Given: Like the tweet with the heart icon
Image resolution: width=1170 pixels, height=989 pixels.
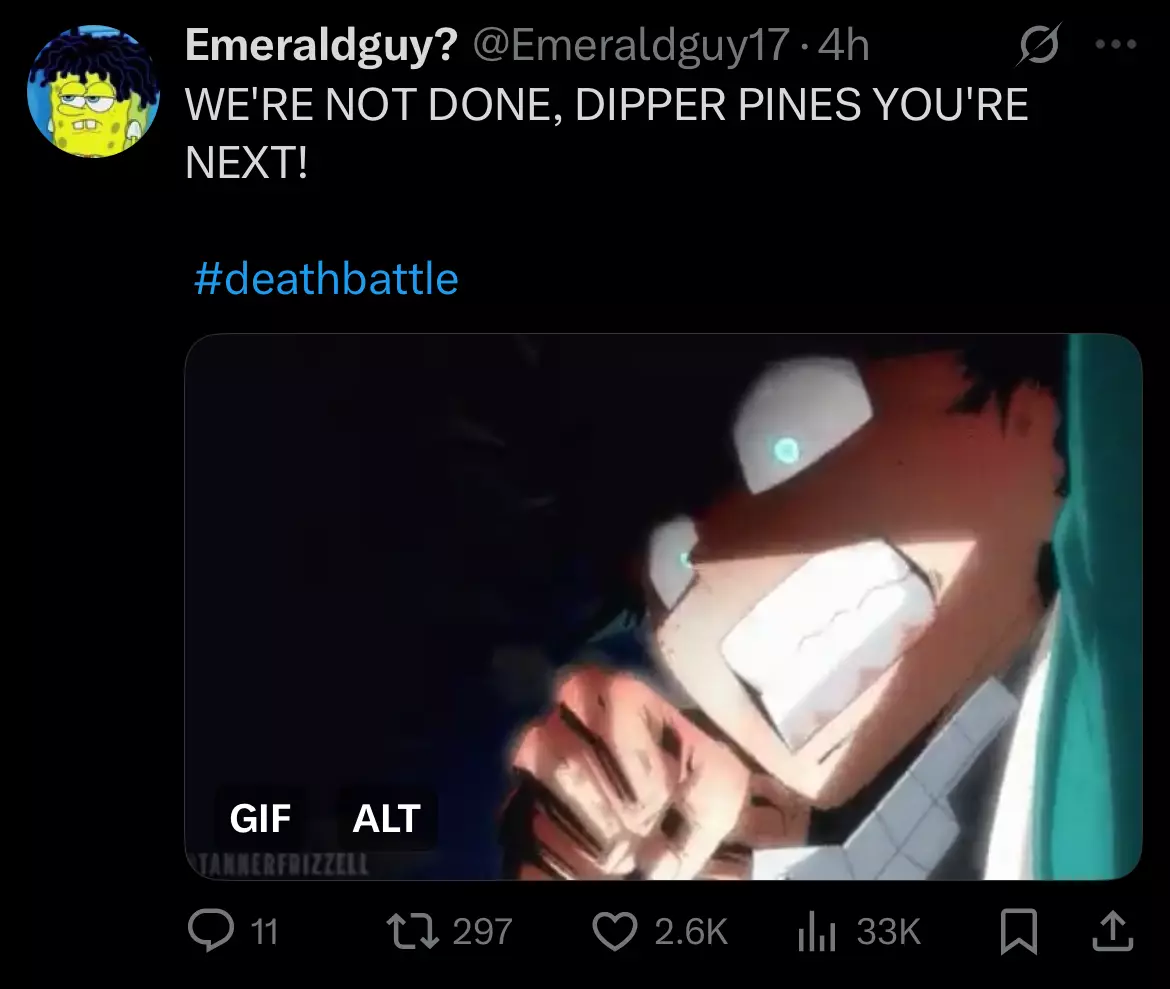Looking at the screenshot, I should (615, 932).
